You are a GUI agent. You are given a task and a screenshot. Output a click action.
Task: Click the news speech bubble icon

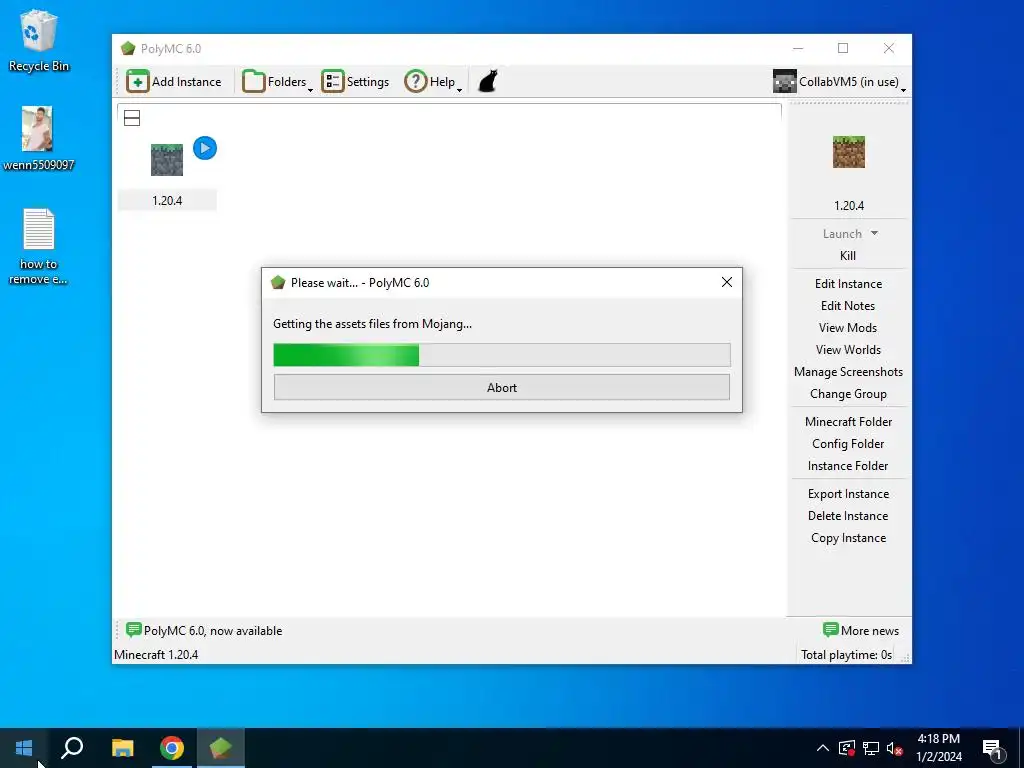pyautogui.click(x=133, y=630)
